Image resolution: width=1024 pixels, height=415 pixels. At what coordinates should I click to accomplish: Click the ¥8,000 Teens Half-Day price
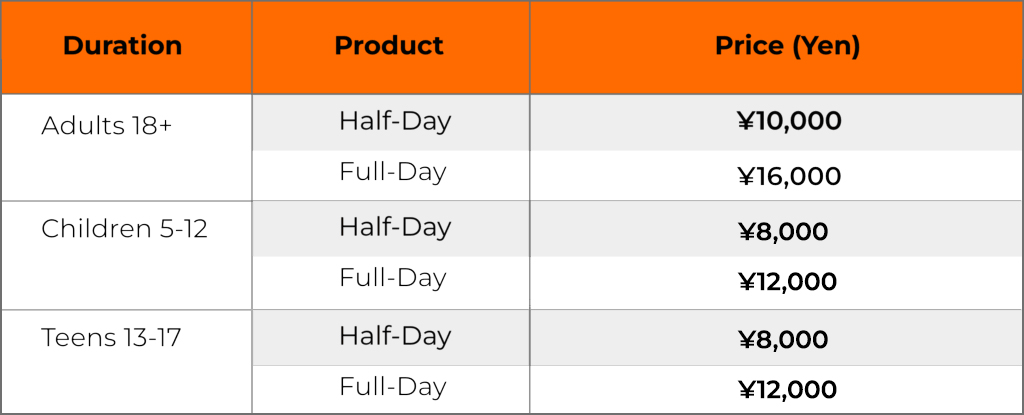tap(782, 340)
